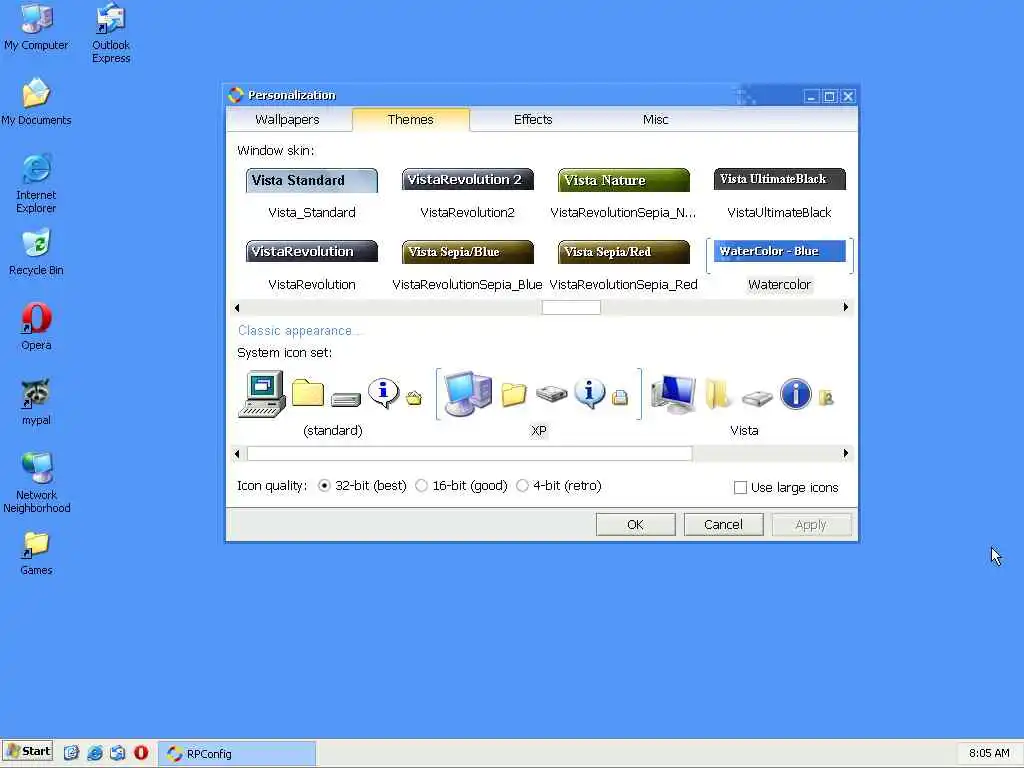
Task: Switch to the Themes tab
Action: click(410, 120)
